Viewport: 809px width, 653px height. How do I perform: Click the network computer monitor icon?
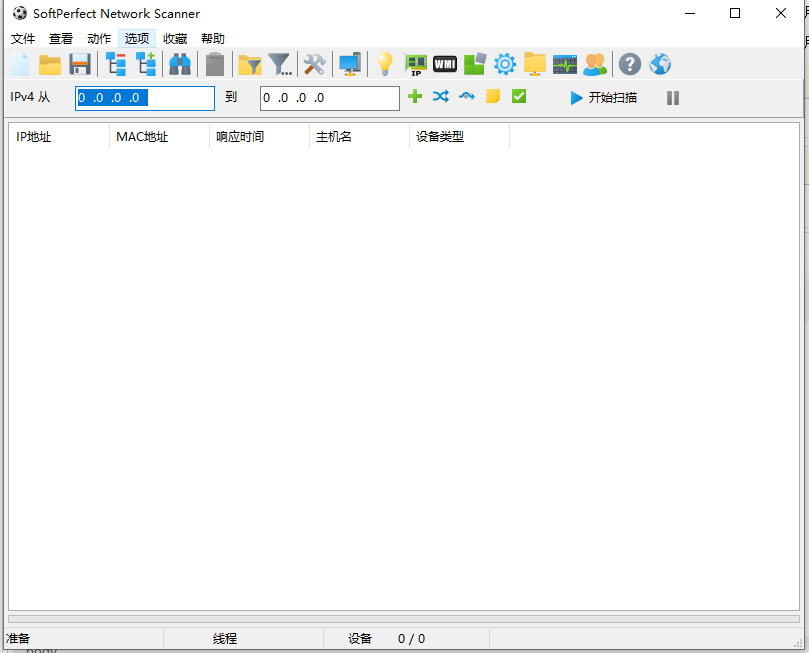click(350, 64)
